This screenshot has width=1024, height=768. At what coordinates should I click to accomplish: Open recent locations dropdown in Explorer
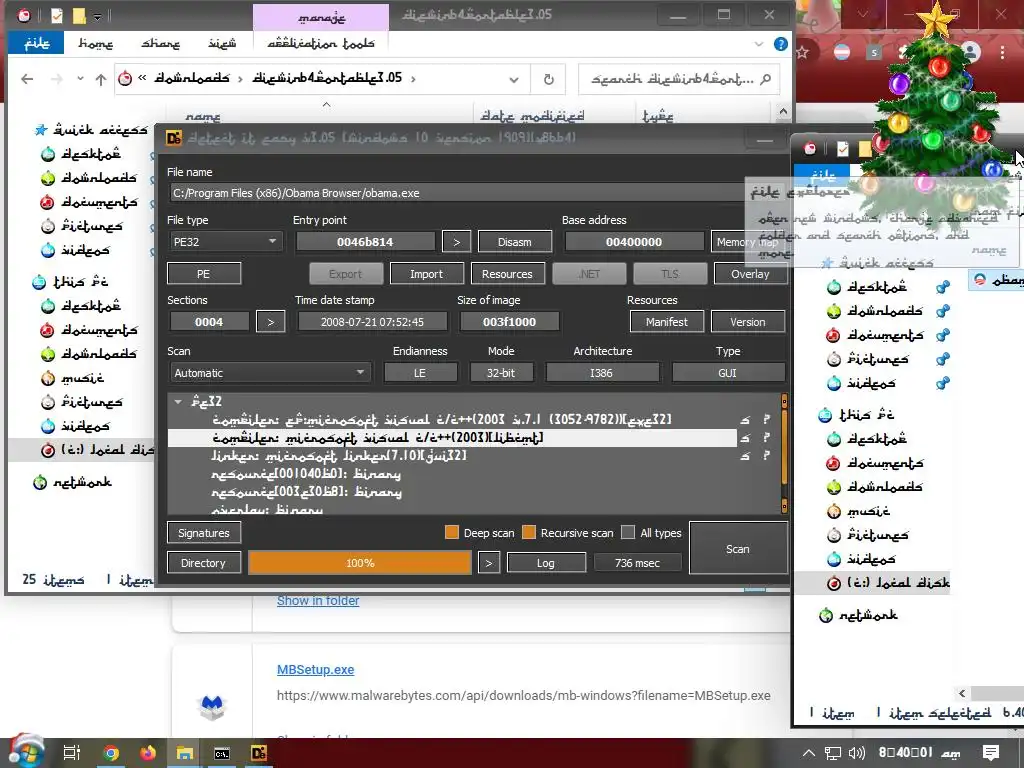click(80, 79)
